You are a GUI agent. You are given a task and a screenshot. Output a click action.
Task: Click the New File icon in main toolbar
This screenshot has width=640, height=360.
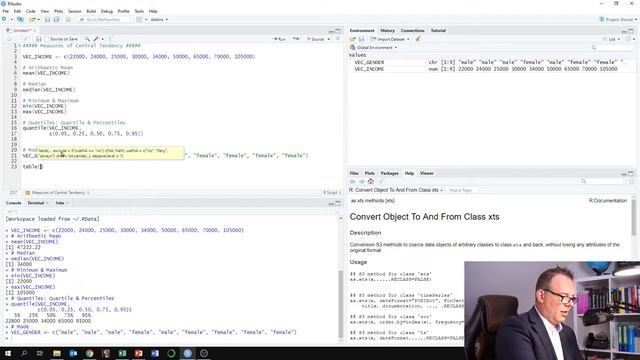4,19
